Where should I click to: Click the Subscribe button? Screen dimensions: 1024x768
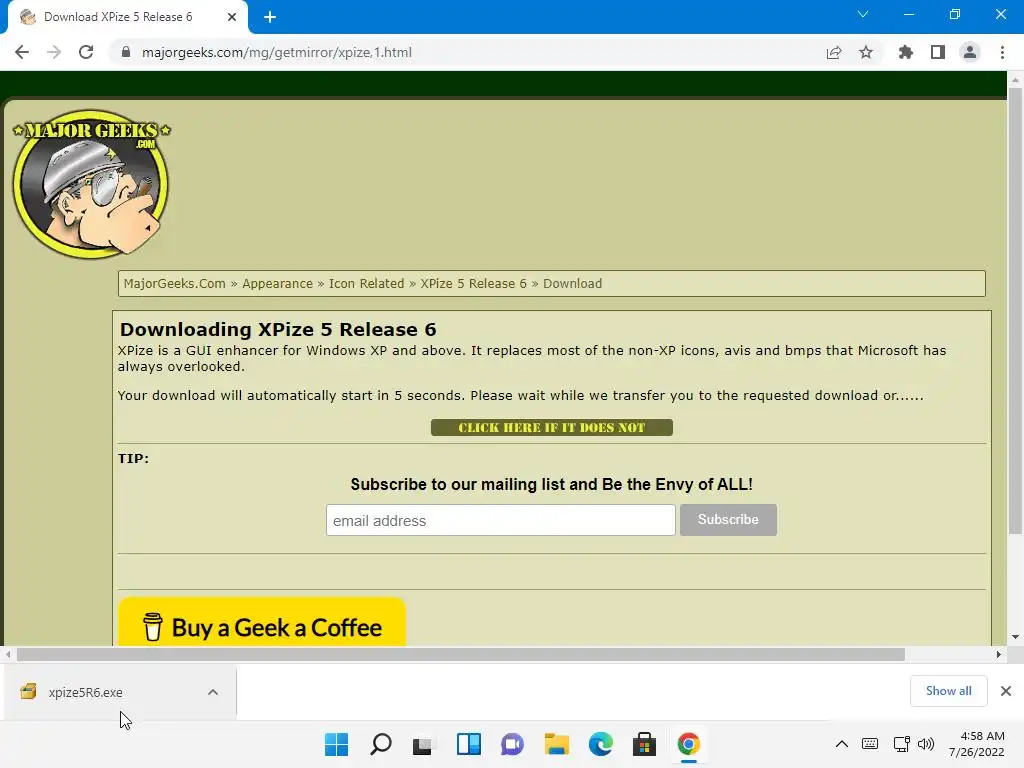coord(728,520)
